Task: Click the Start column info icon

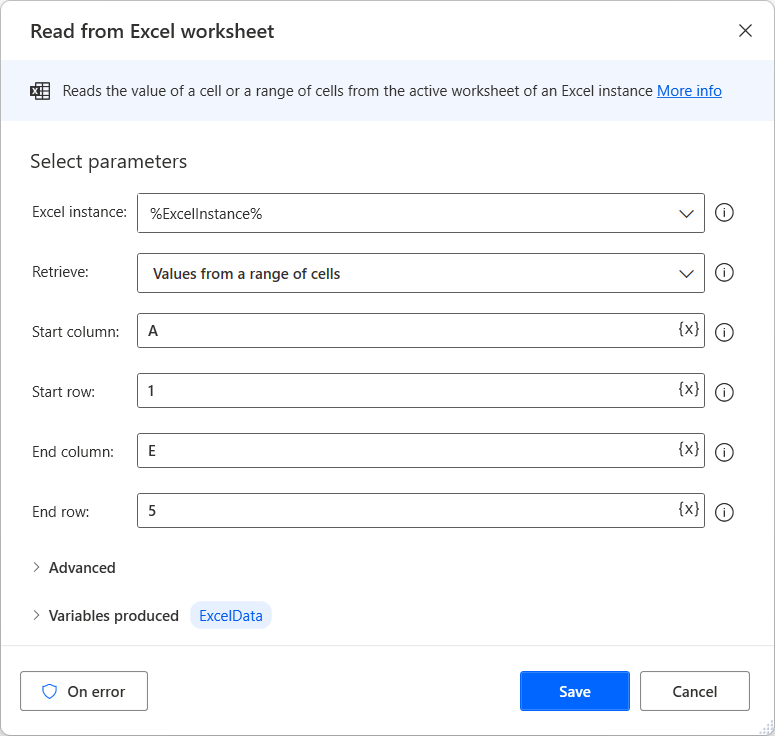Action: pyautogui.click(x=724, y=333)
